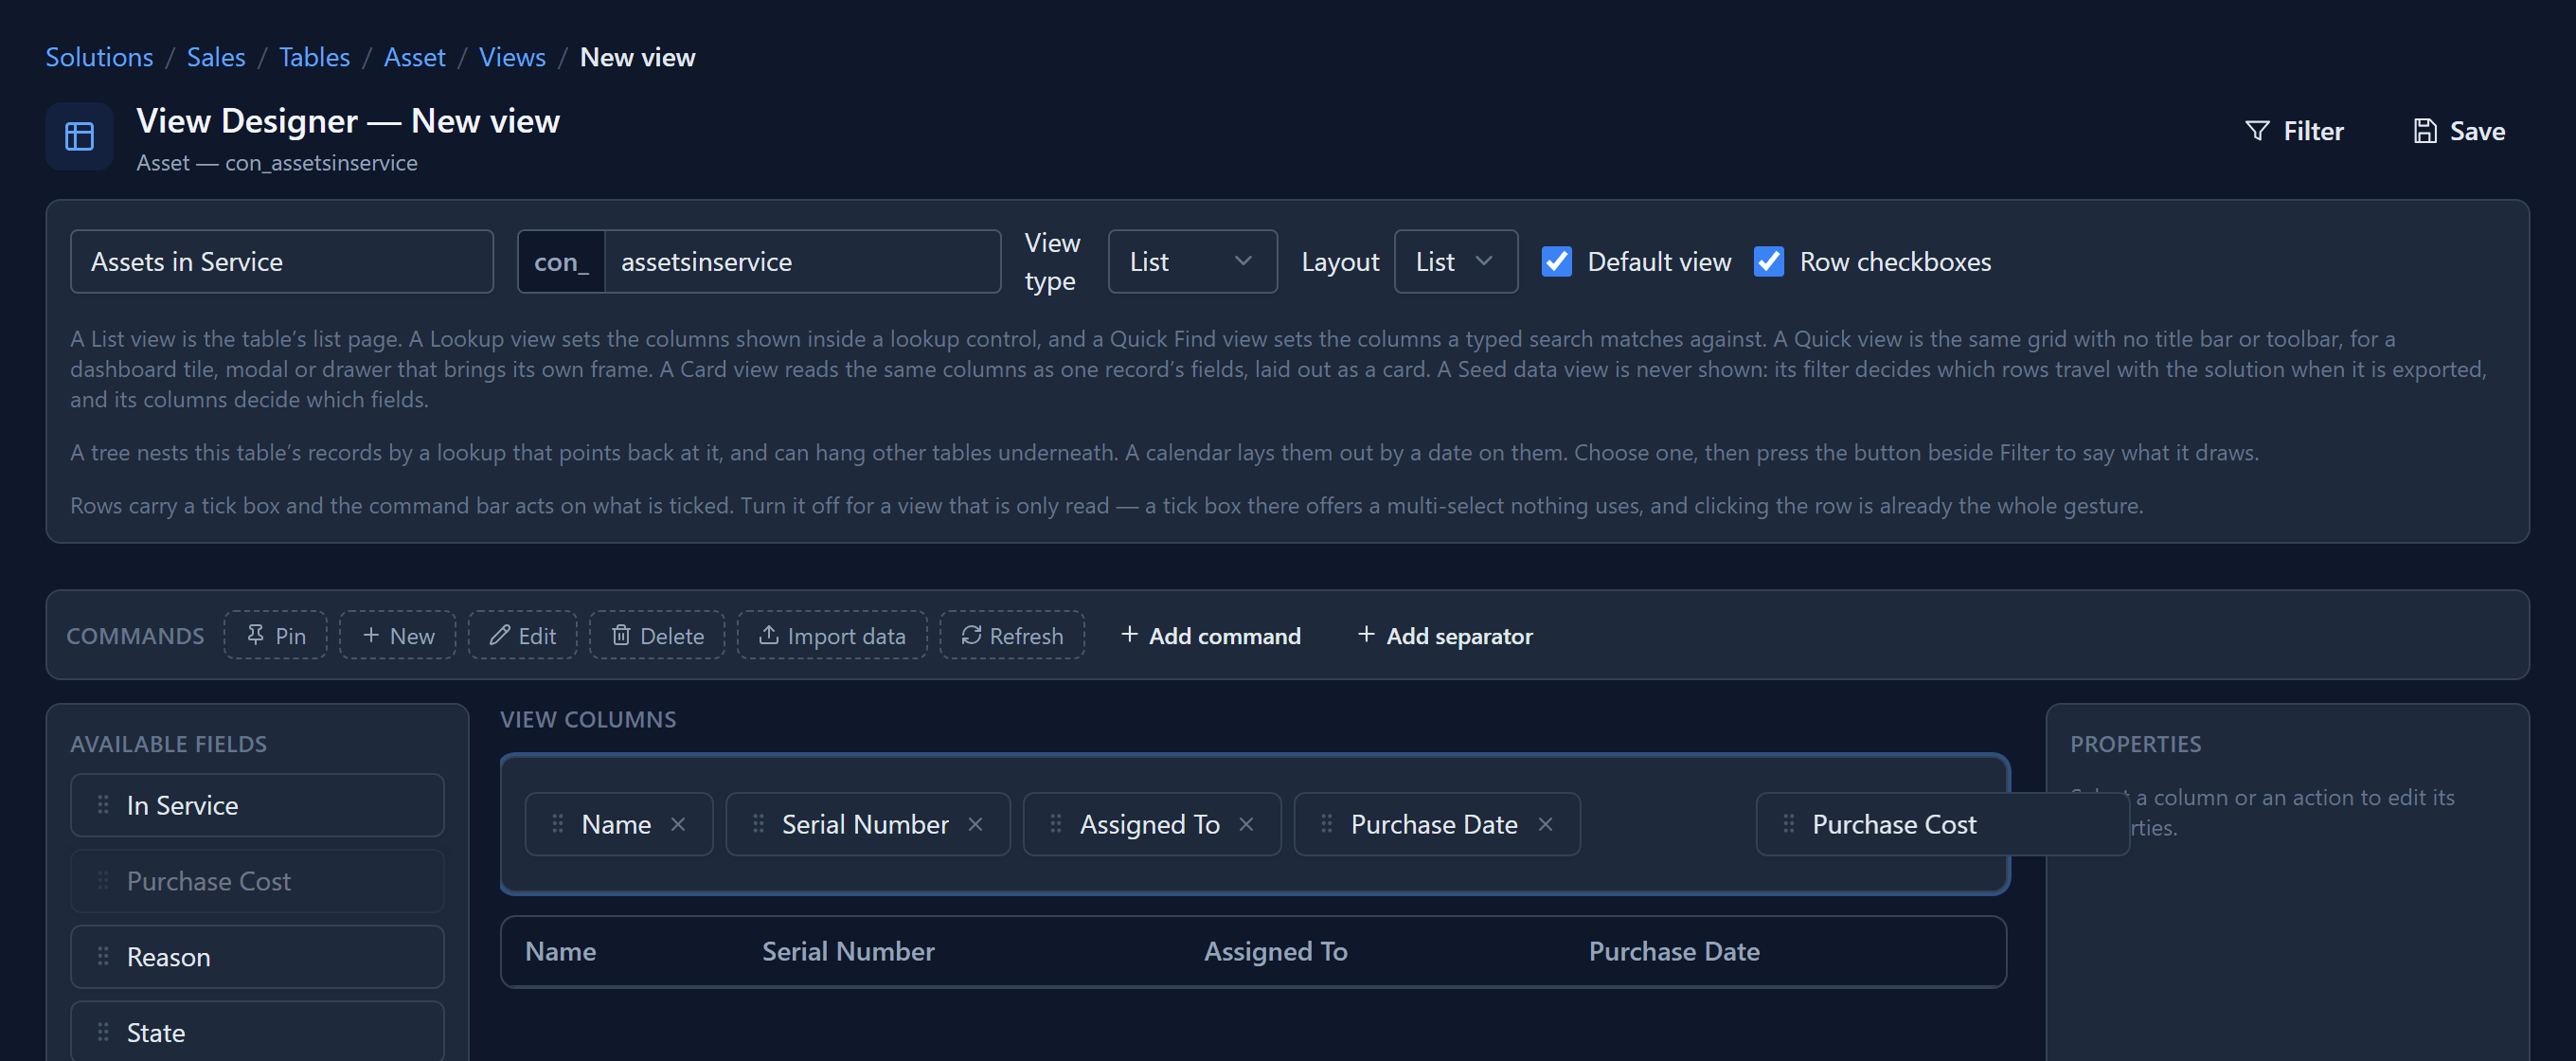The width and height of the screenshot is (2576, 1061).
Task: Click the Reason field grip icon
Action: click(x=103, y=957)
